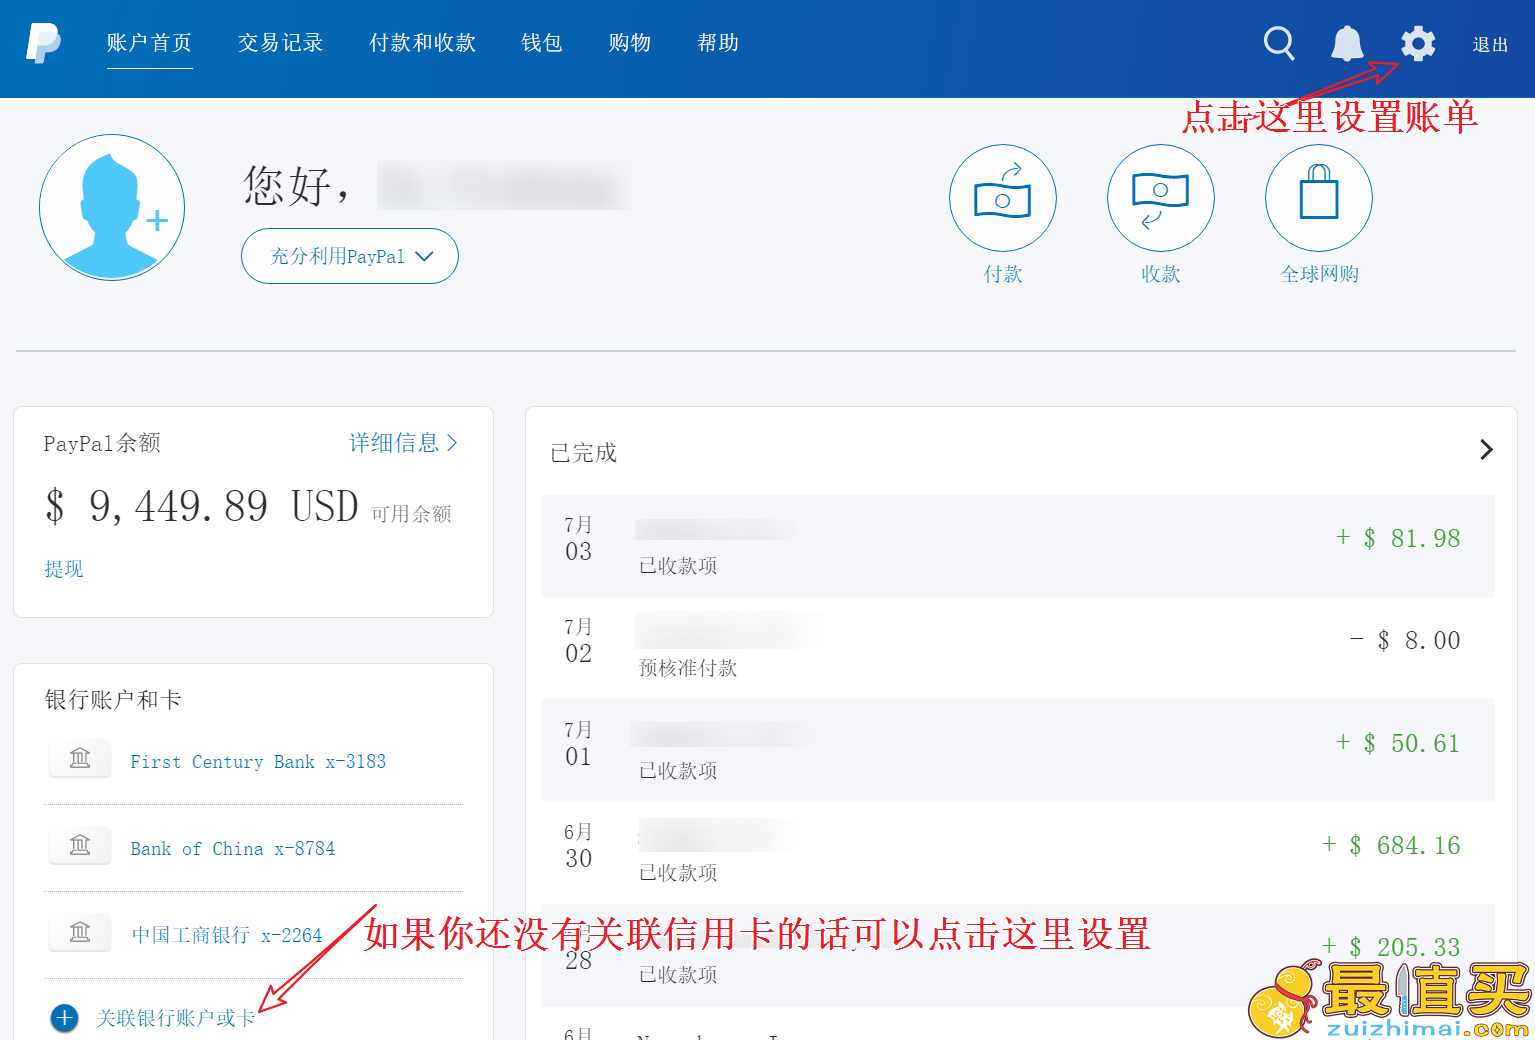Click the $9,449.89 USD balance amount
Image resolution: width=1535 pixels, height=1040 pixels.
[202, 506]
